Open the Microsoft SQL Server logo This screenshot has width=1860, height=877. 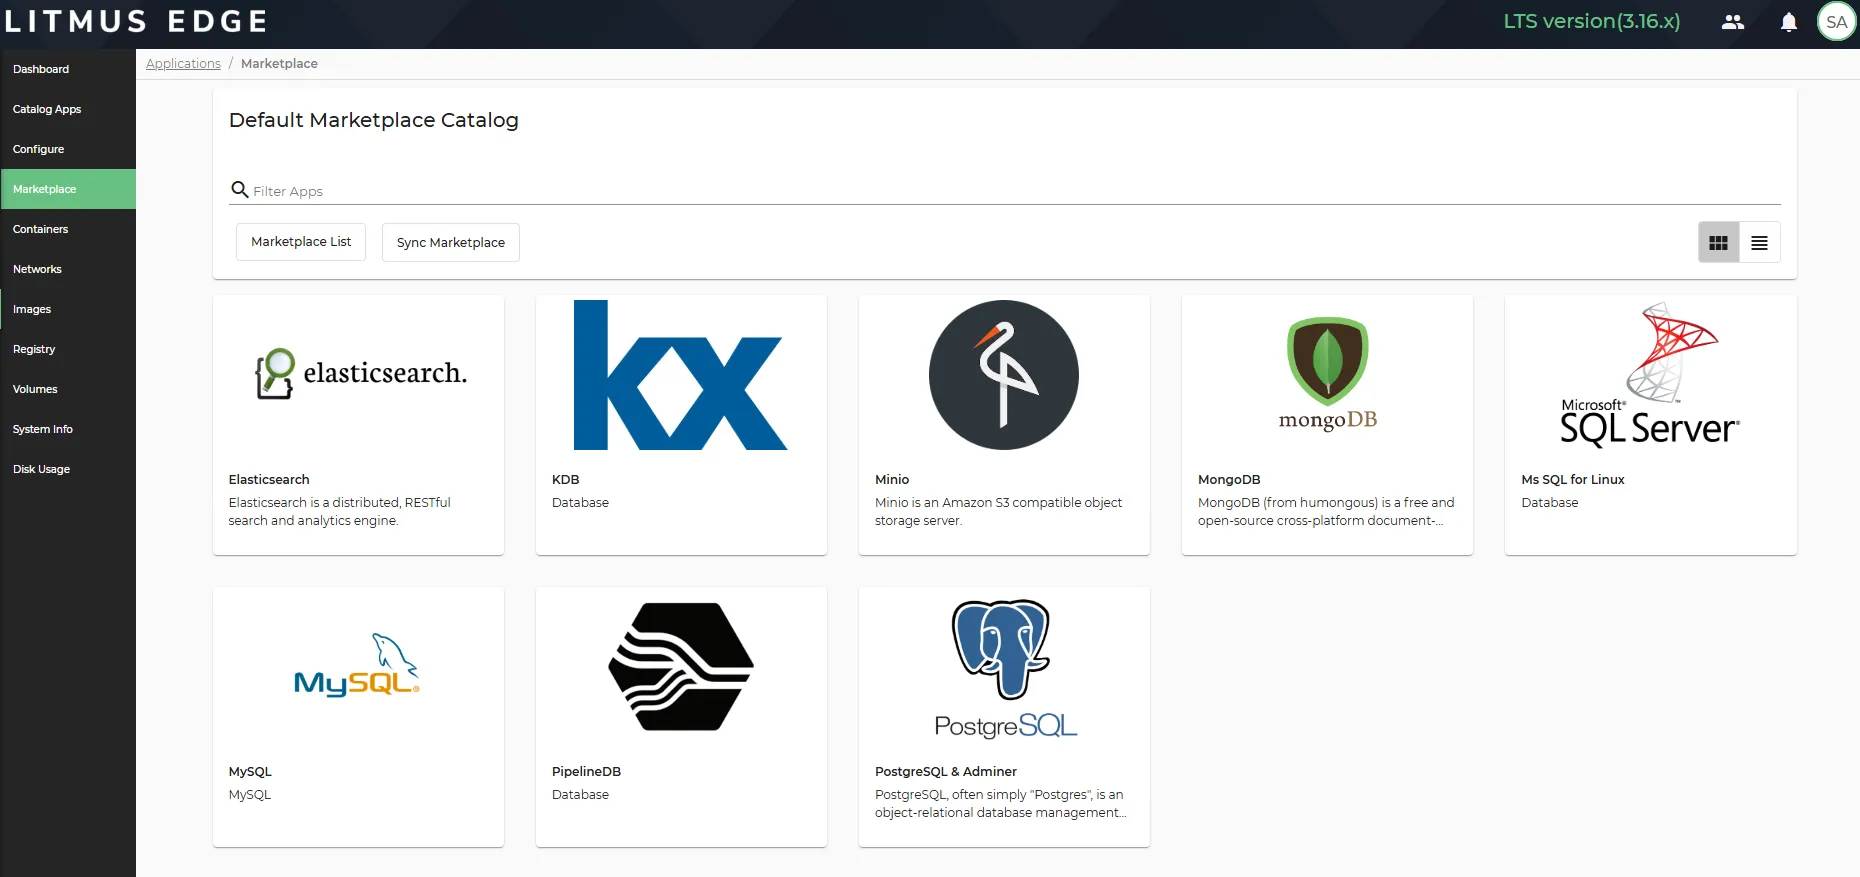tap(1650, 374)
